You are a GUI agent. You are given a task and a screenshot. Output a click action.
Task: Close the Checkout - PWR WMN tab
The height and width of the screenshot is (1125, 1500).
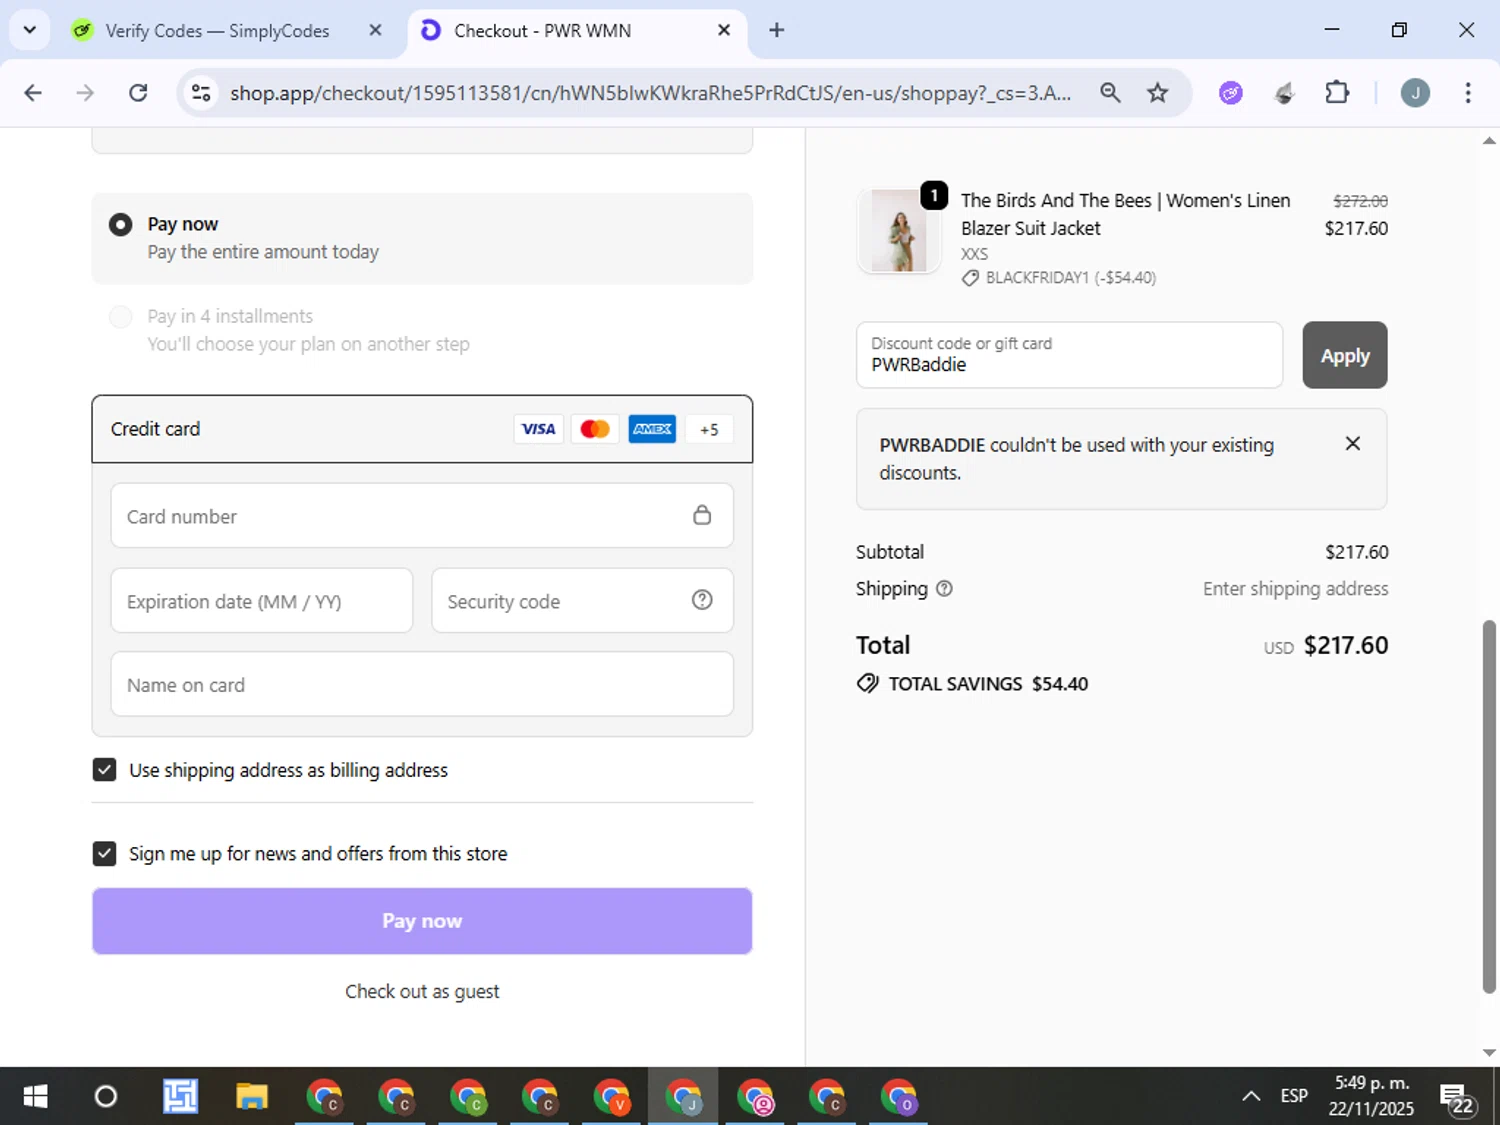pos(724,31)
